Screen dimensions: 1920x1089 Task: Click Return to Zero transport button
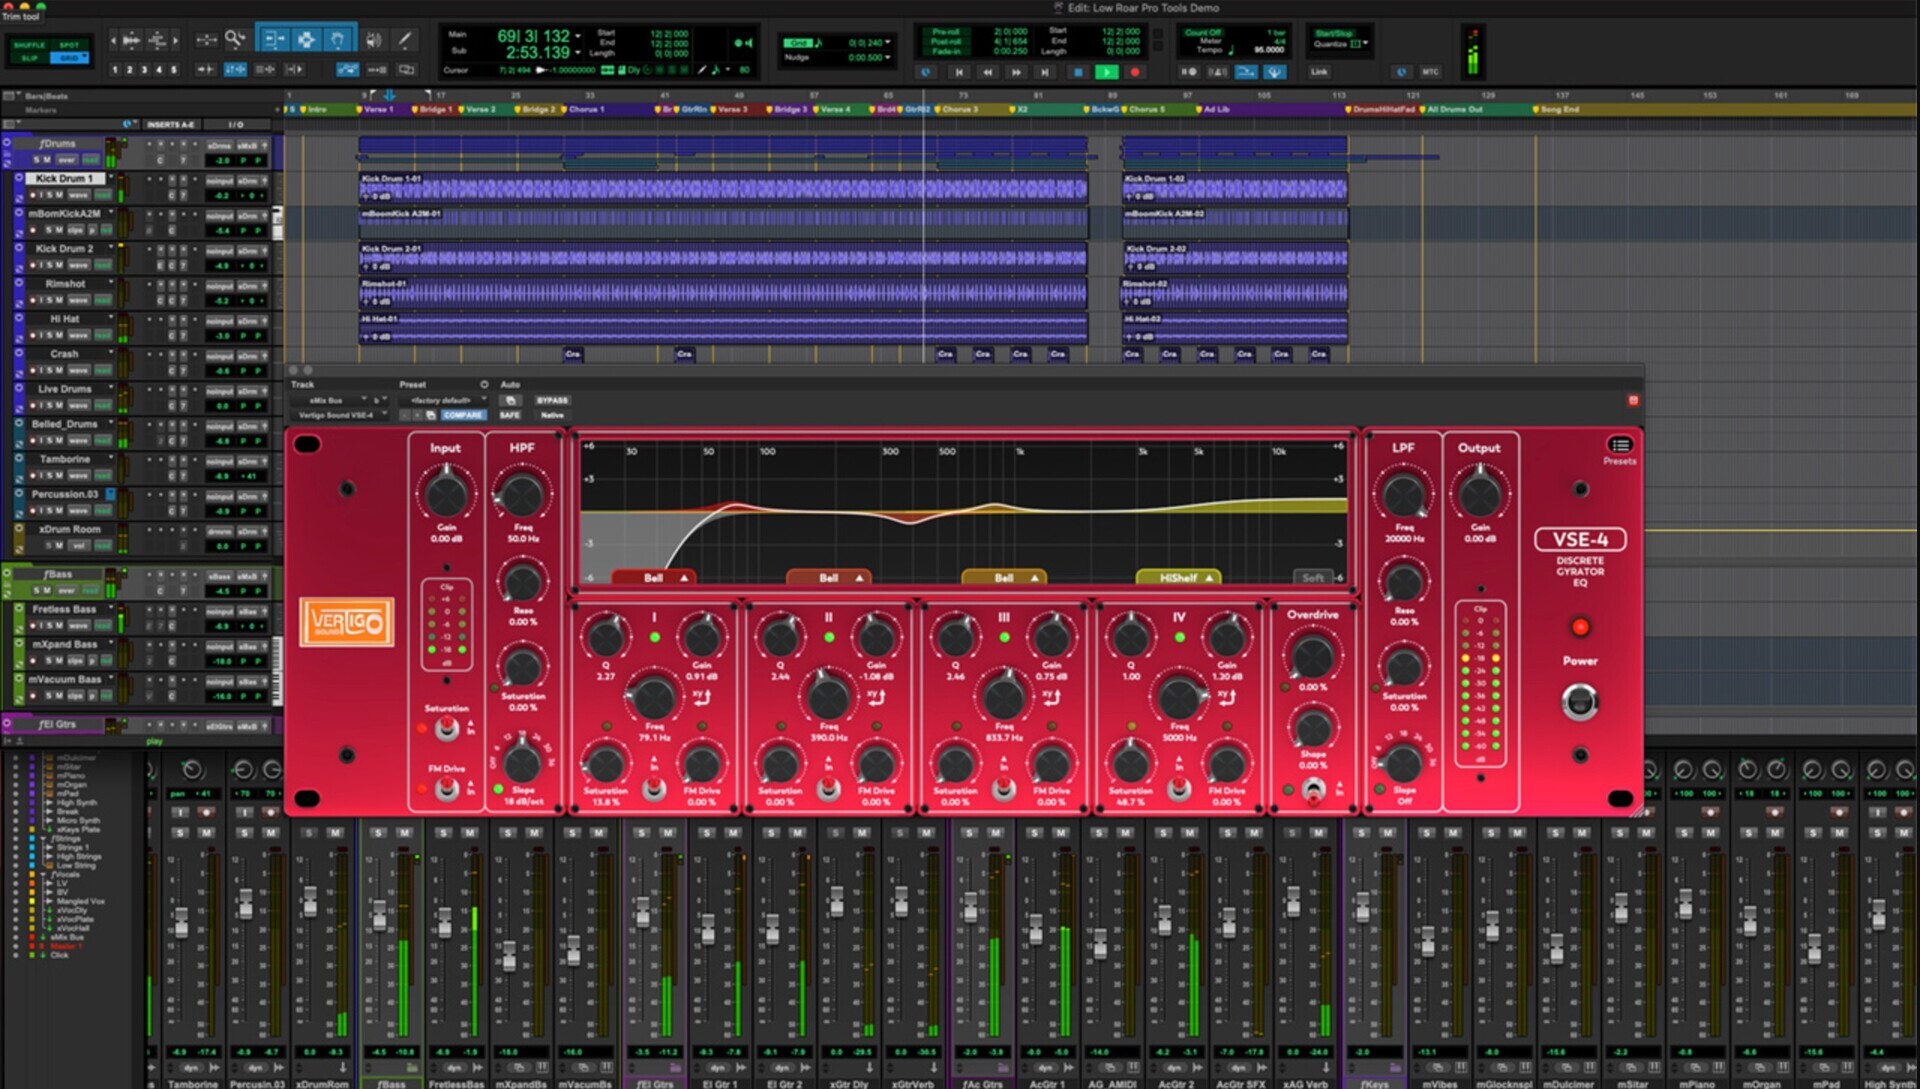click(959, 72)
